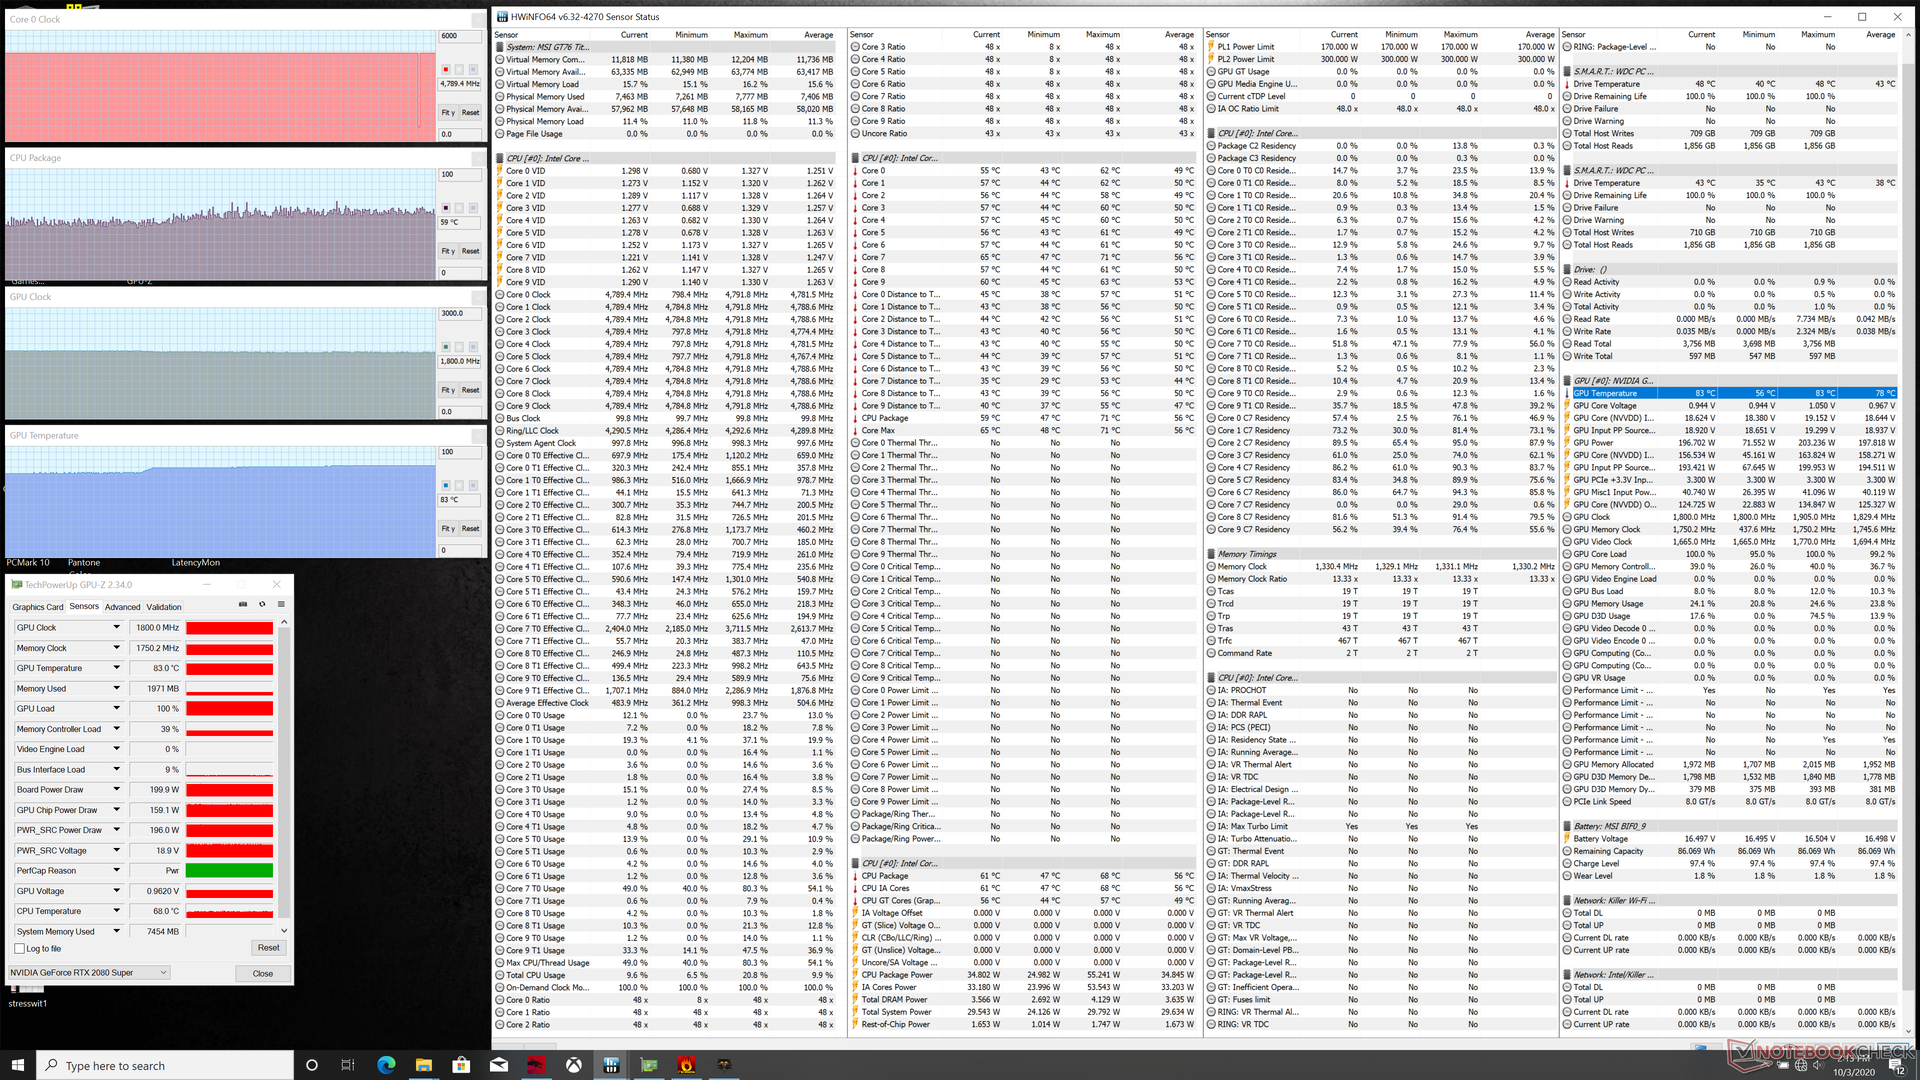Click the red color swatch in Core 0 Clock graph
This screenshot has height=1080, width=1920.
[446, 69]
